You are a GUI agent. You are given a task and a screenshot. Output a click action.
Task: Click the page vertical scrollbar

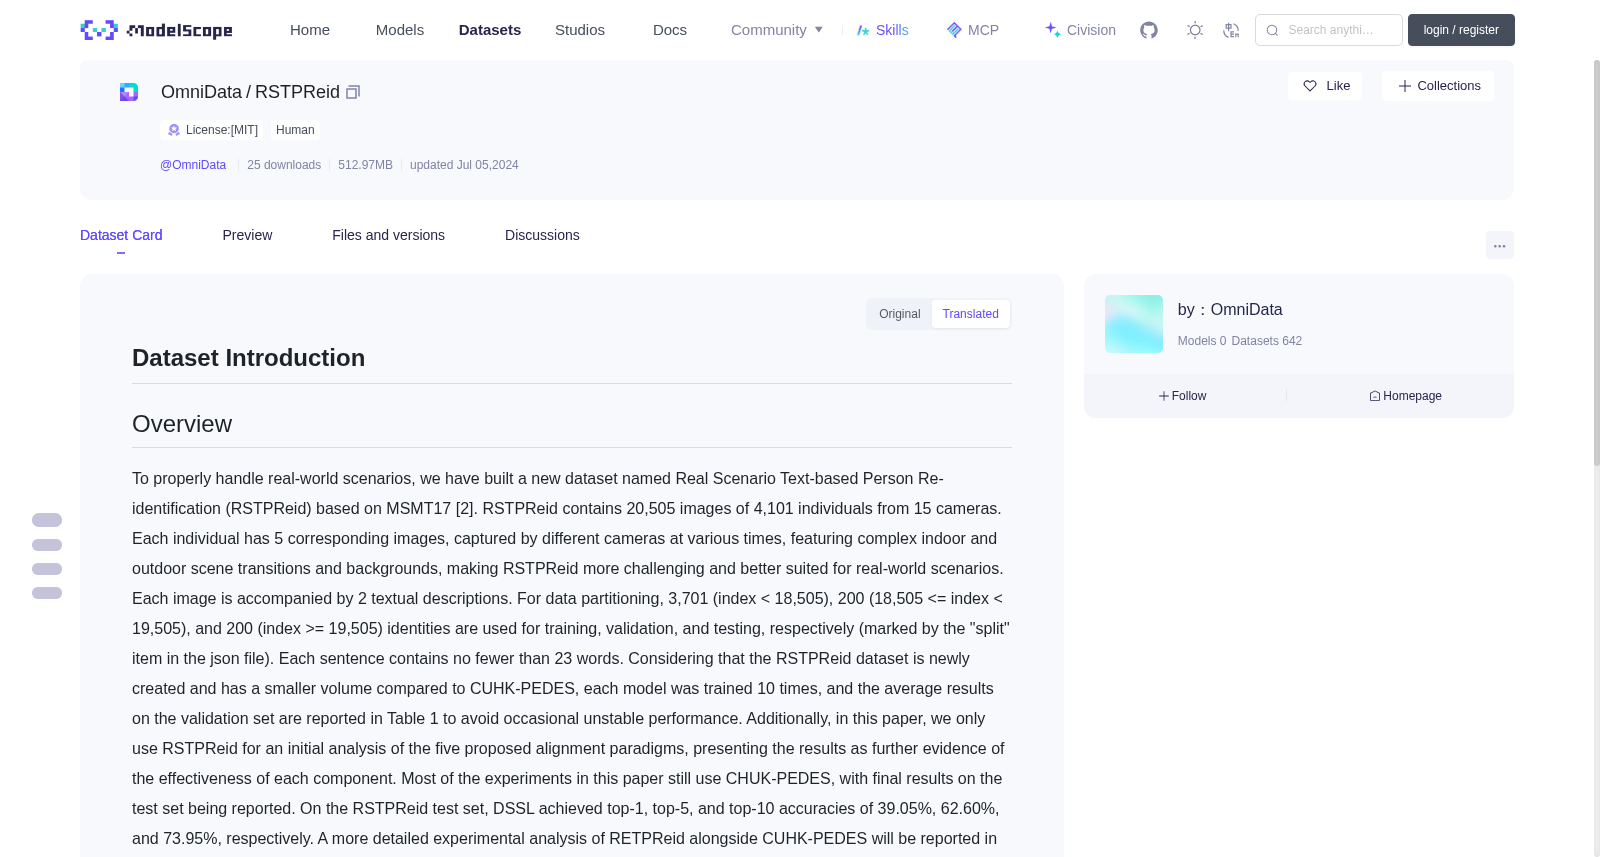pos(1596,262)
